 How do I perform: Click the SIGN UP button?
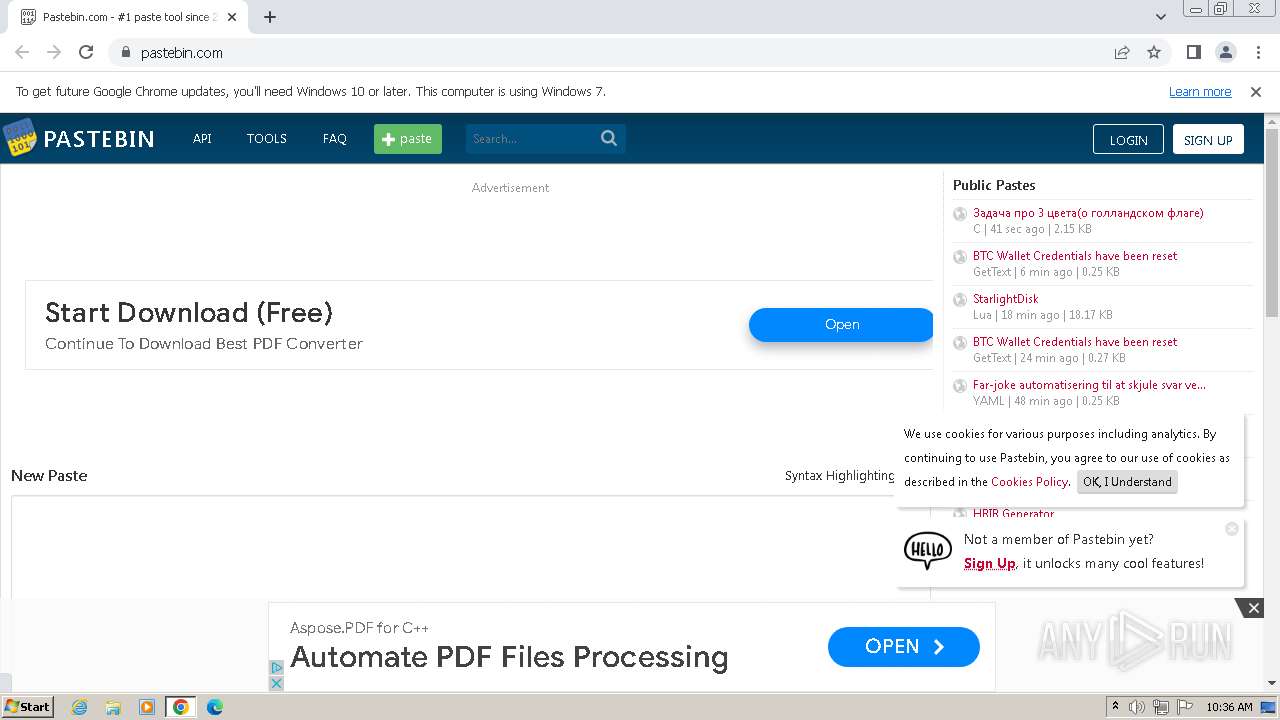tap(1208, 139)
